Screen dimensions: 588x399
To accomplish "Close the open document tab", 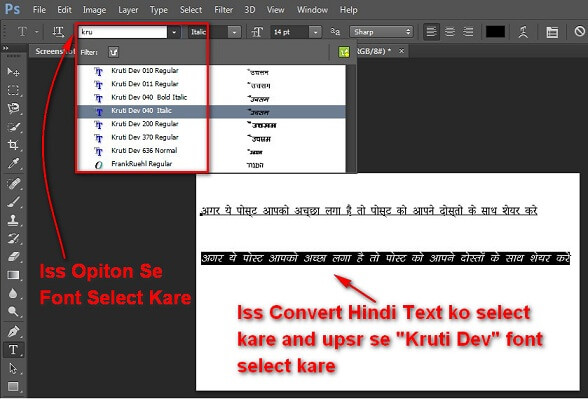I will point(402,51).
